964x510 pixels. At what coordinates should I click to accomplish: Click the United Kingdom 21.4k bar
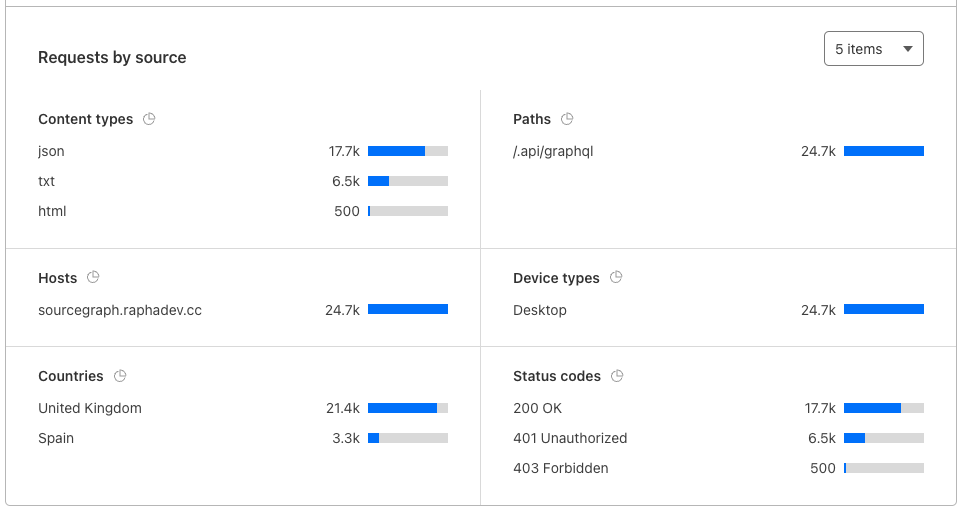point(408,408)
